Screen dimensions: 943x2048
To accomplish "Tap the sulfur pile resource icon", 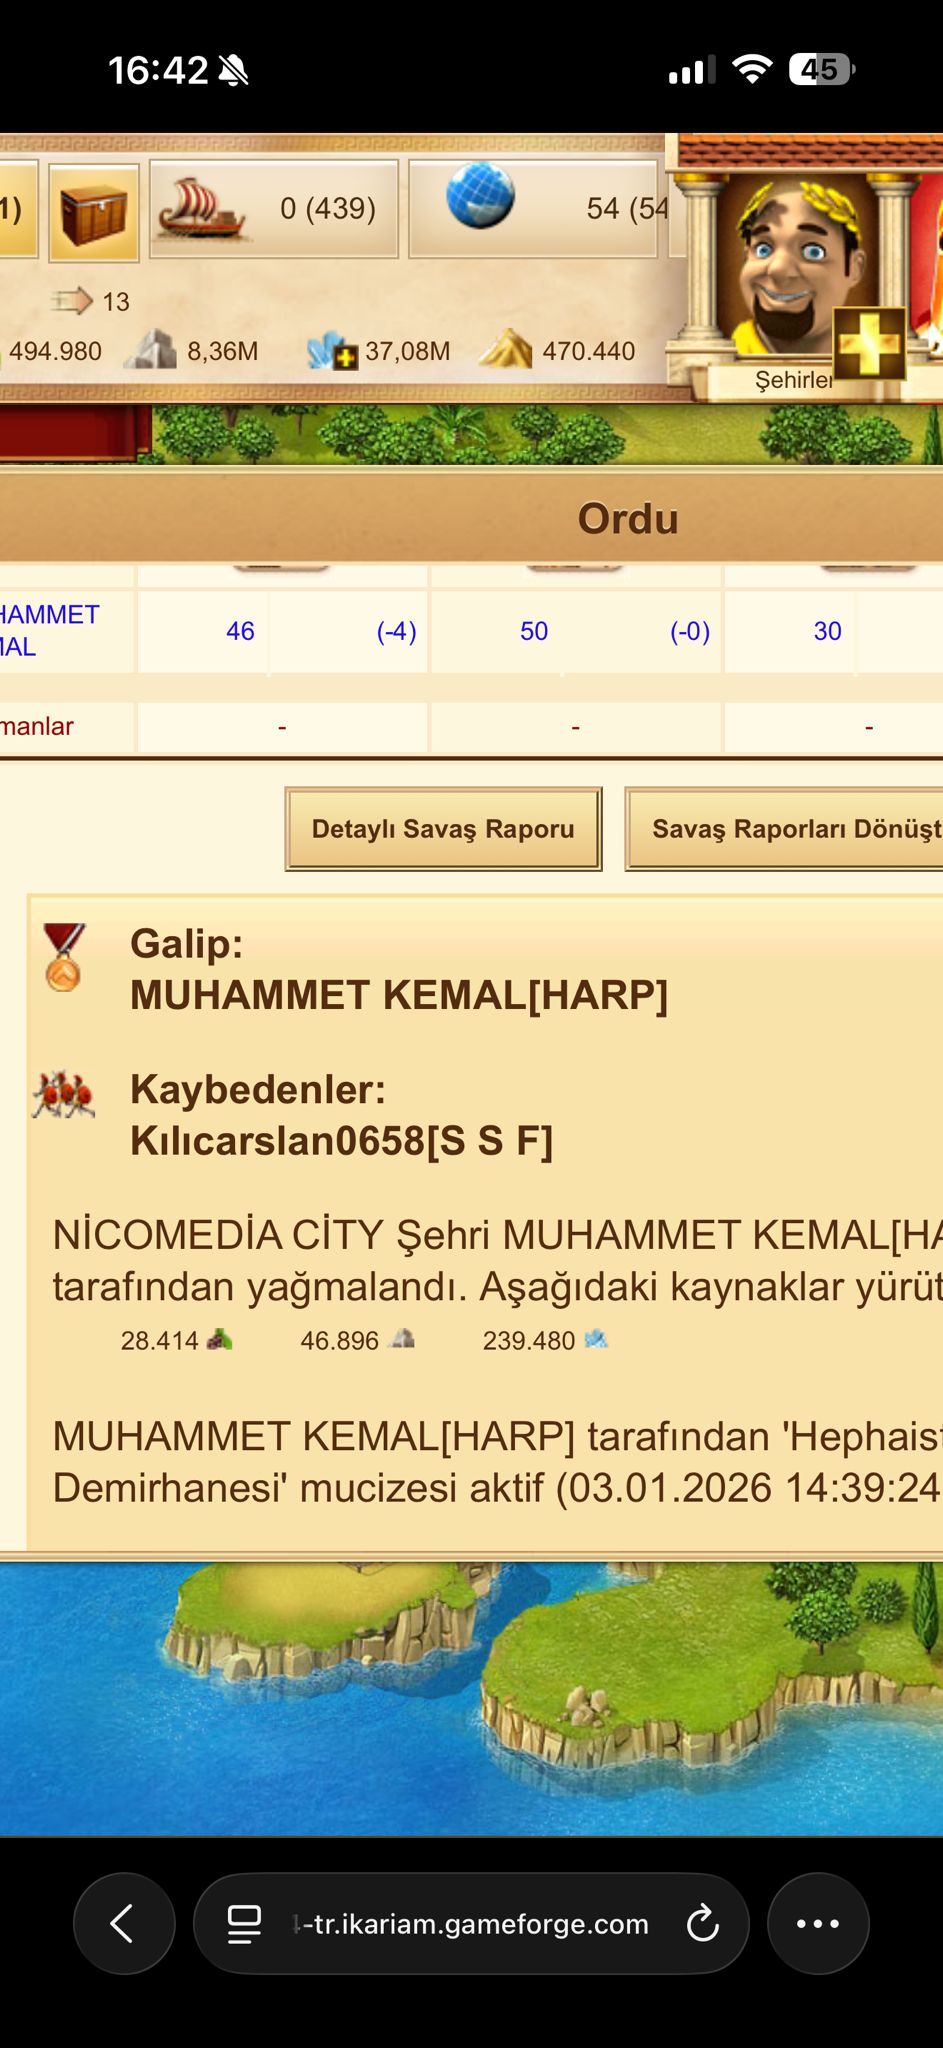I will tap(505, 349).
